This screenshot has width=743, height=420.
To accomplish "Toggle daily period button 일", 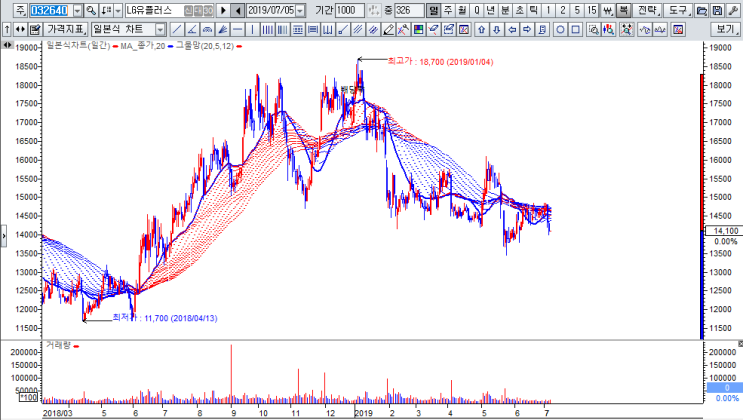I will pos(433,10).
